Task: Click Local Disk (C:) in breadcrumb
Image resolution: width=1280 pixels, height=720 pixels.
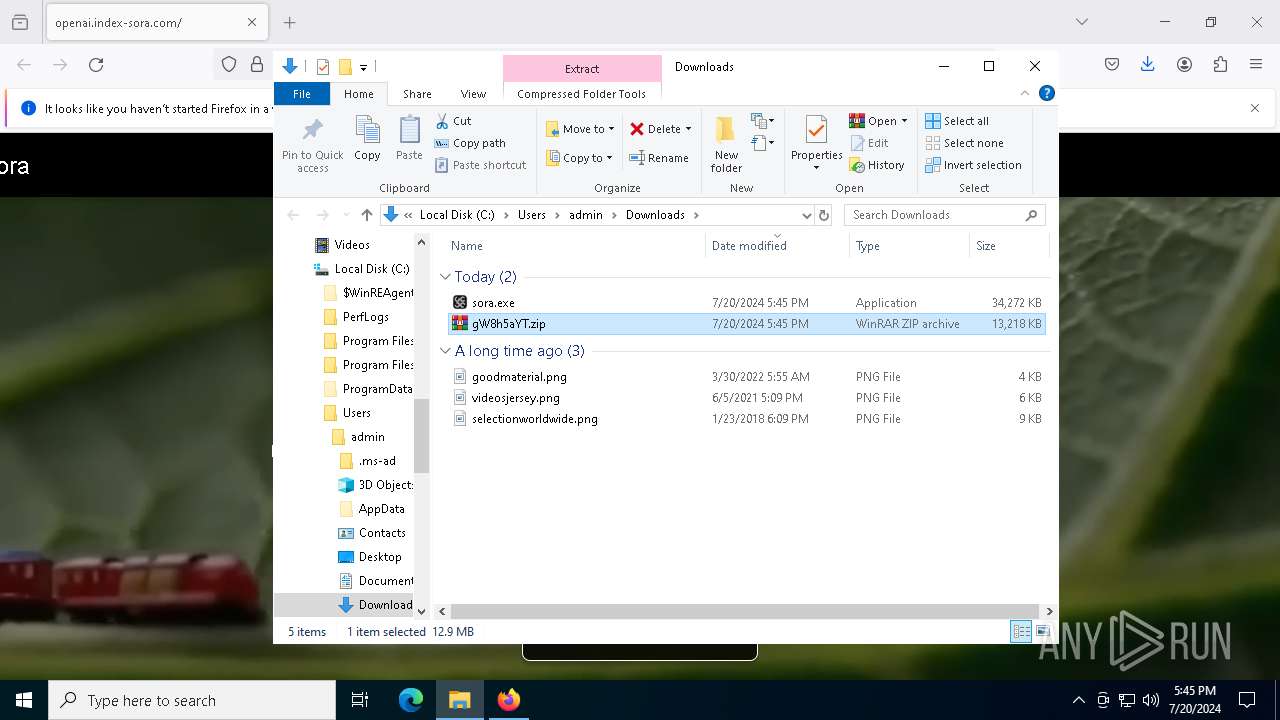Action: (457, 215)
